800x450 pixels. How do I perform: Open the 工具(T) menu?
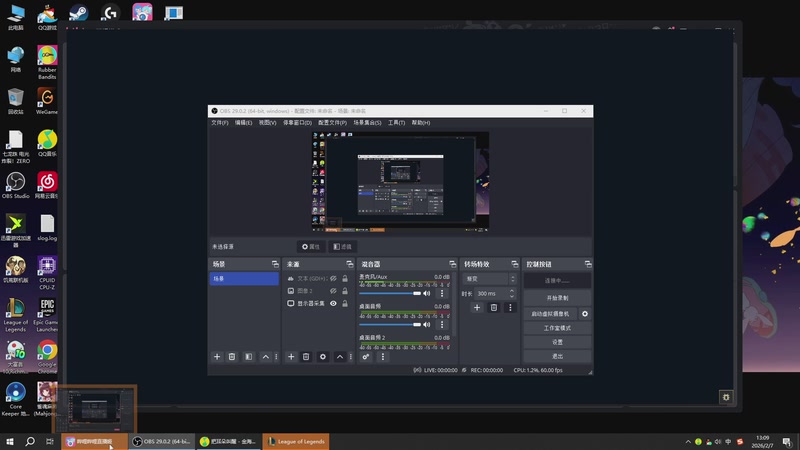click(x=396, y=123)
